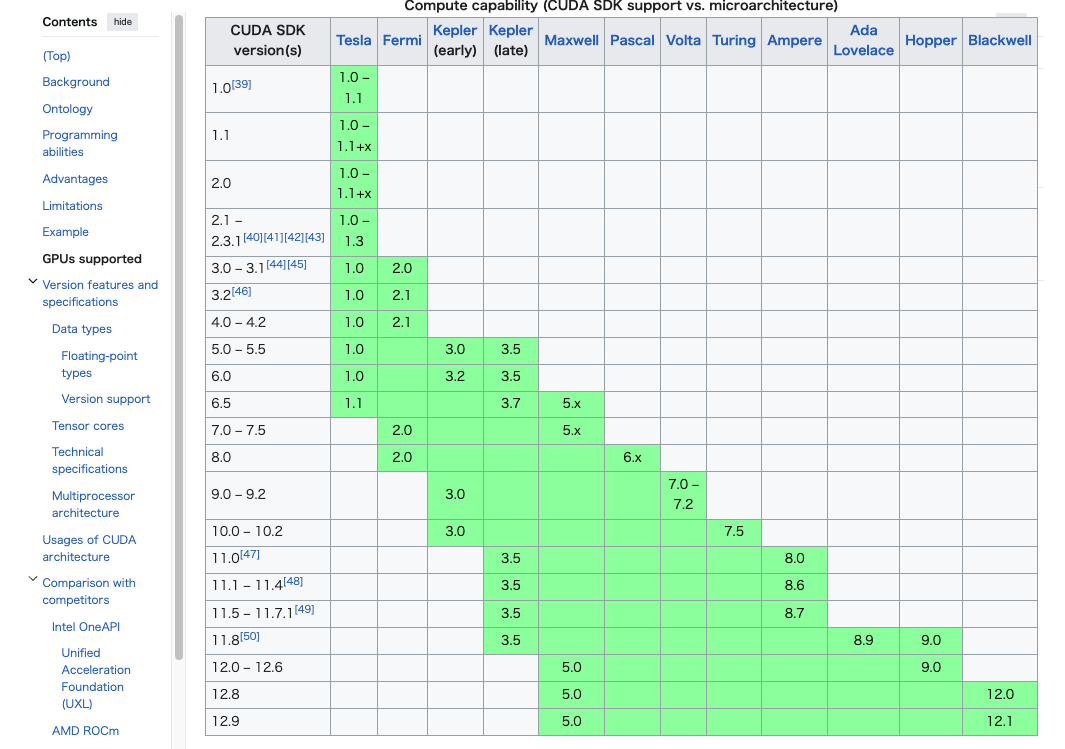This screenshot has height=749, width=1065.
Task: Open the Limitations section
Action: coord(72,206)
